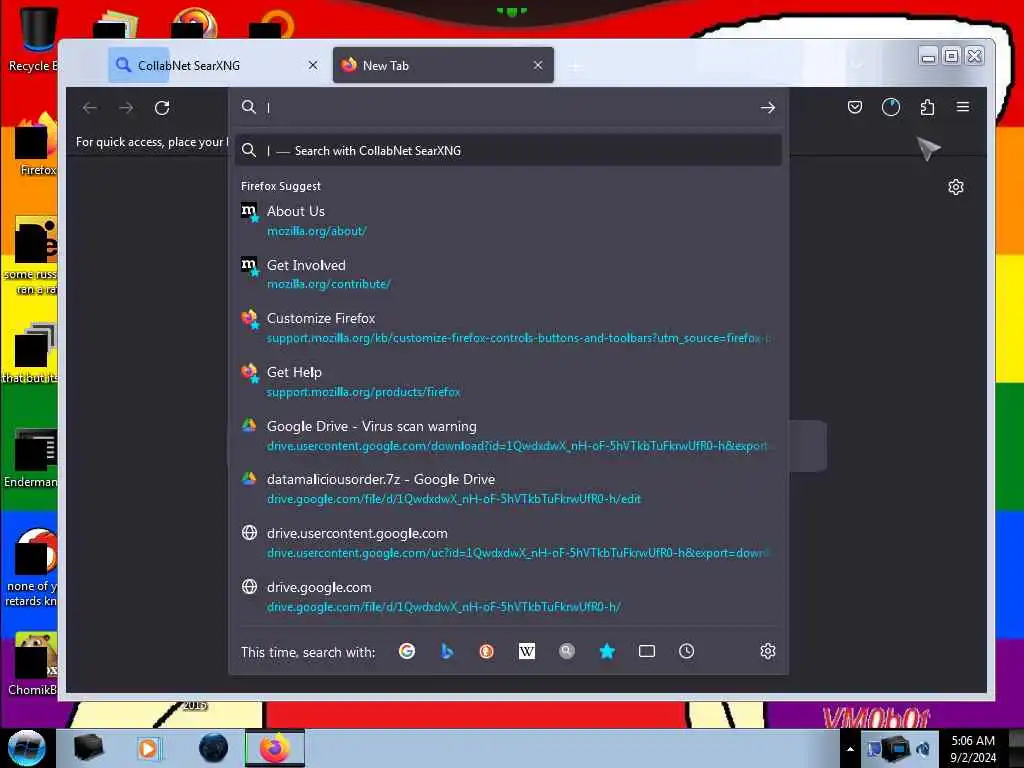Open the media player taskbar icon

(x=148, y=748)
